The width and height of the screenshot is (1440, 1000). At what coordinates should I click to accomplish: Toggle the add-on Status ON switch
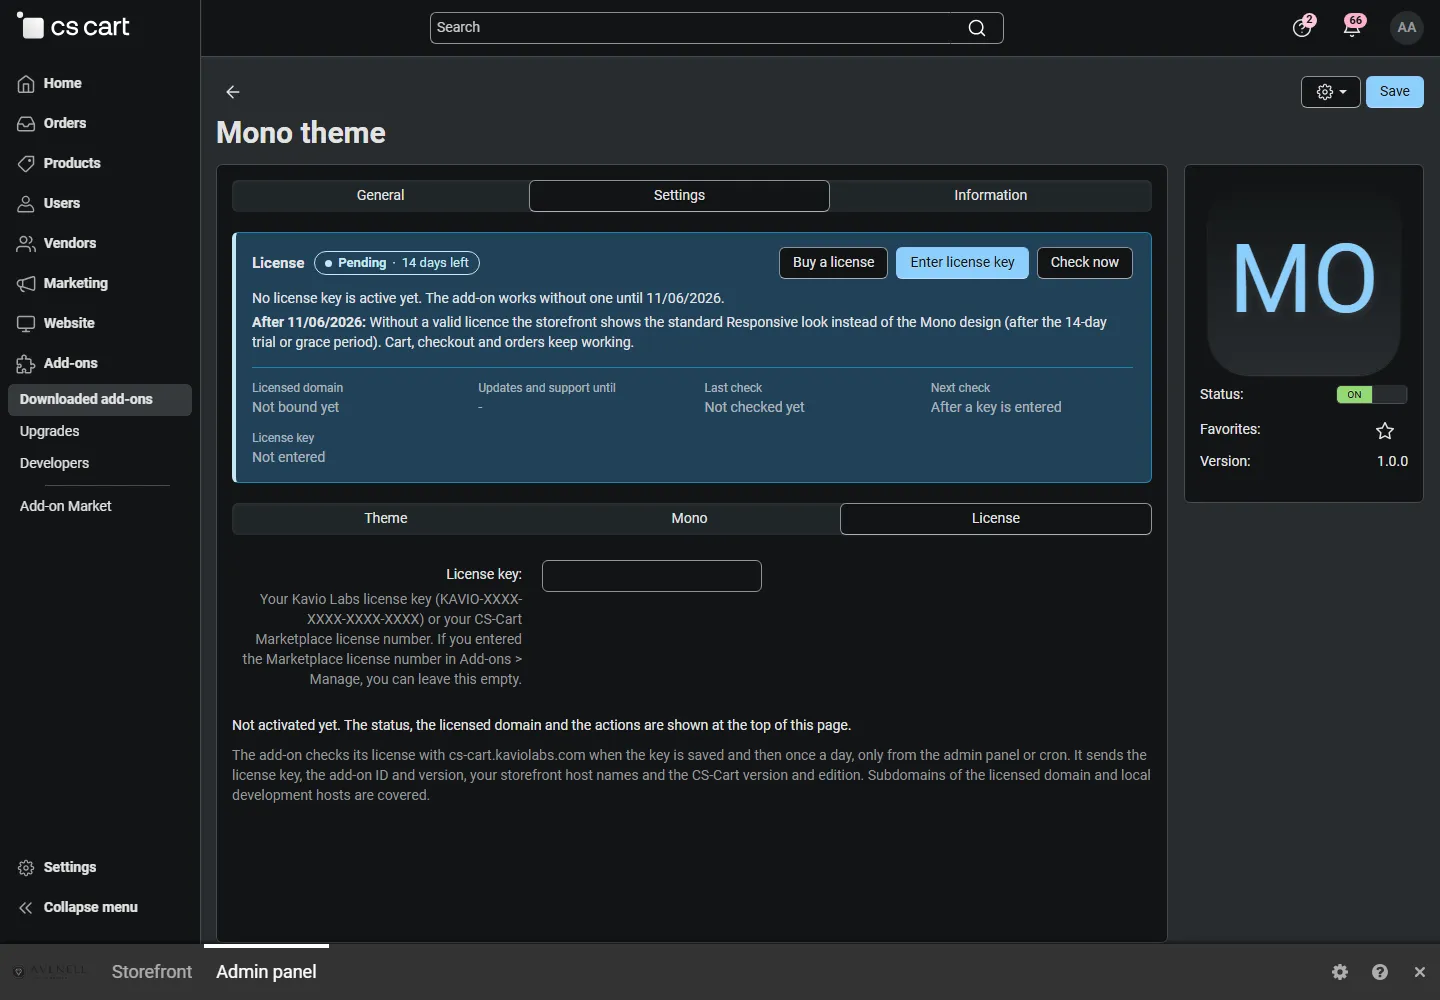pos(1372,395)
